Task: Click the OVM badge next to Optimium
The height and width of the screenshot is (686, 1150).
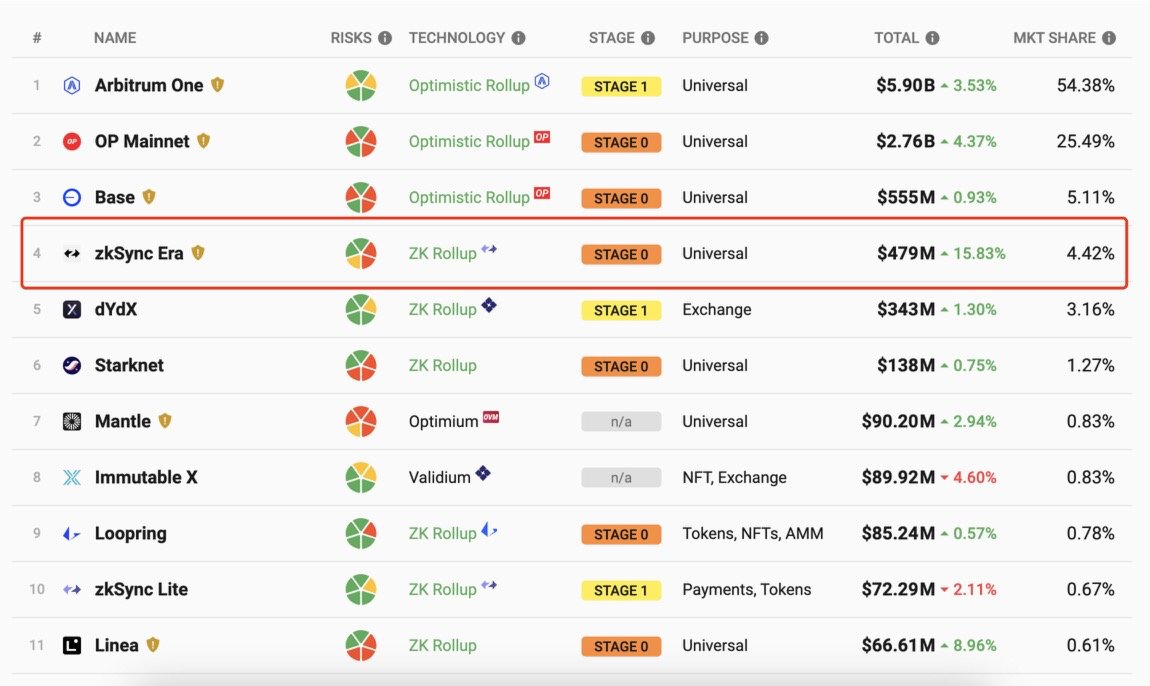Action: point(491,417)
